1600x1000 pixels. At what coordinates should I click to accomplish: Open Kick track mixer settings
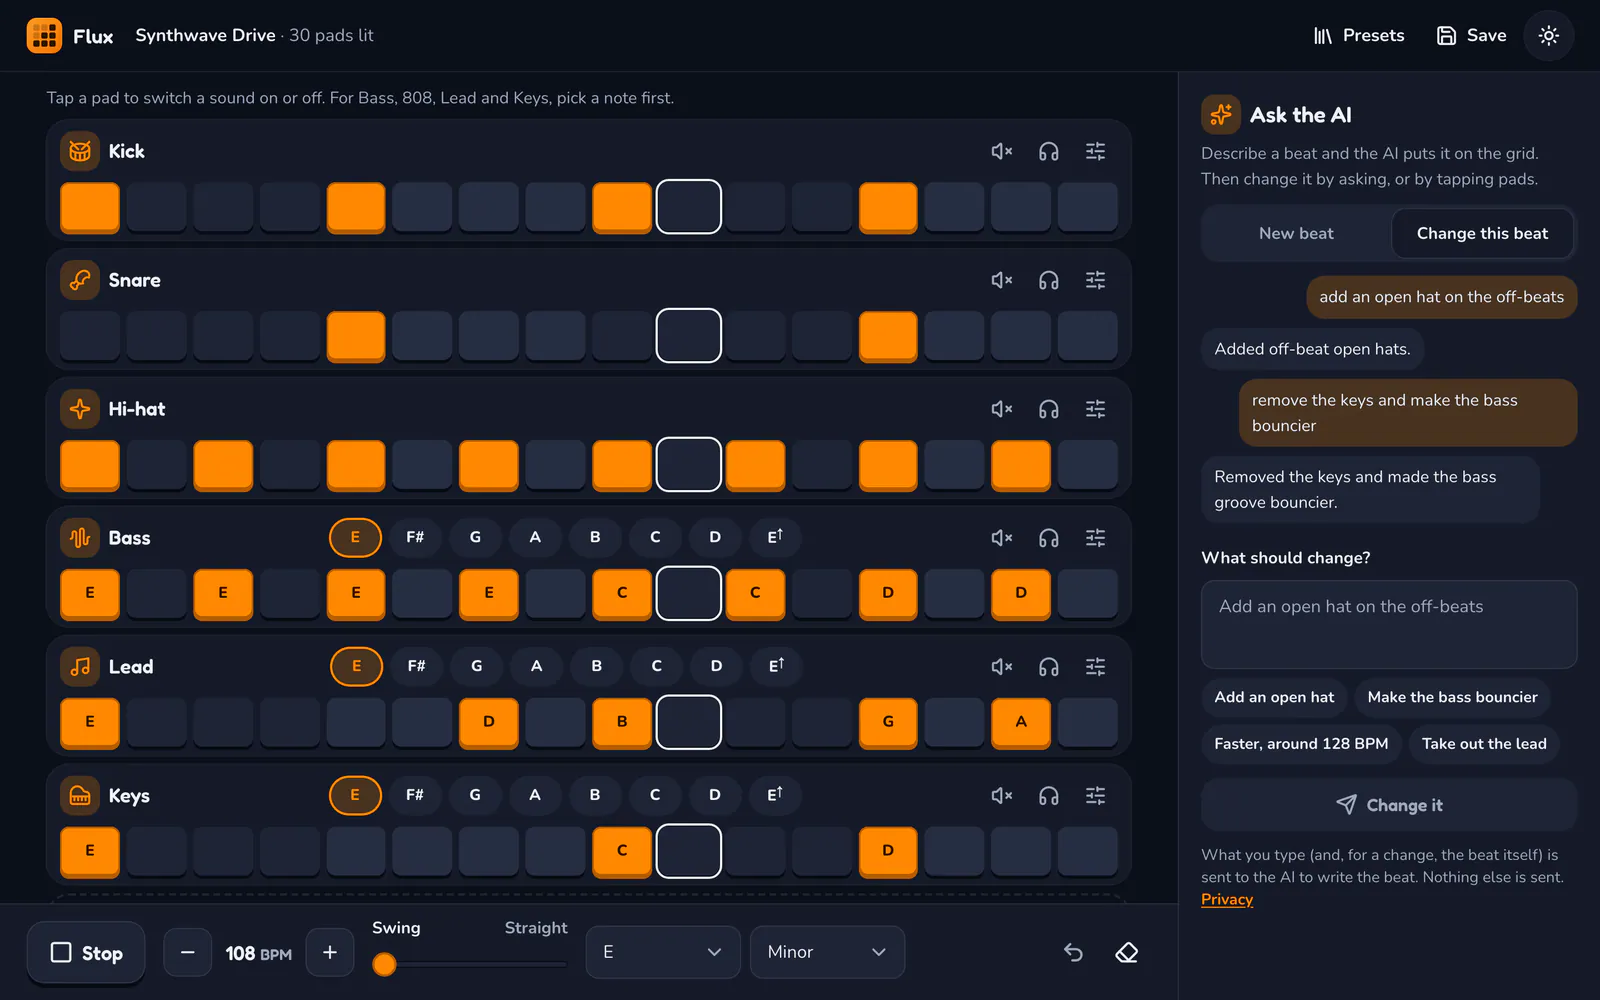(1096, 151)
